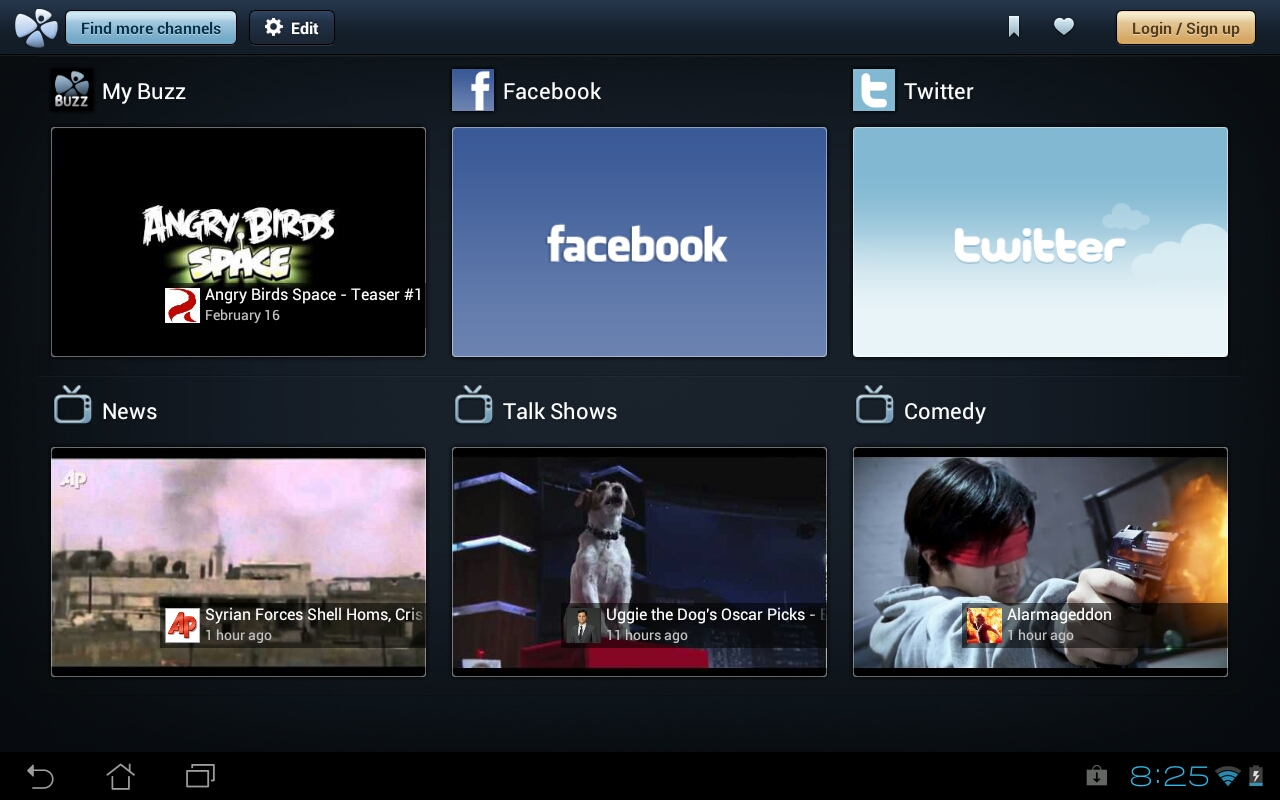Viewport: 1280px width, 800px height.
Task: Open the twitter channel thumbnail
Action: pos(1040,242)
